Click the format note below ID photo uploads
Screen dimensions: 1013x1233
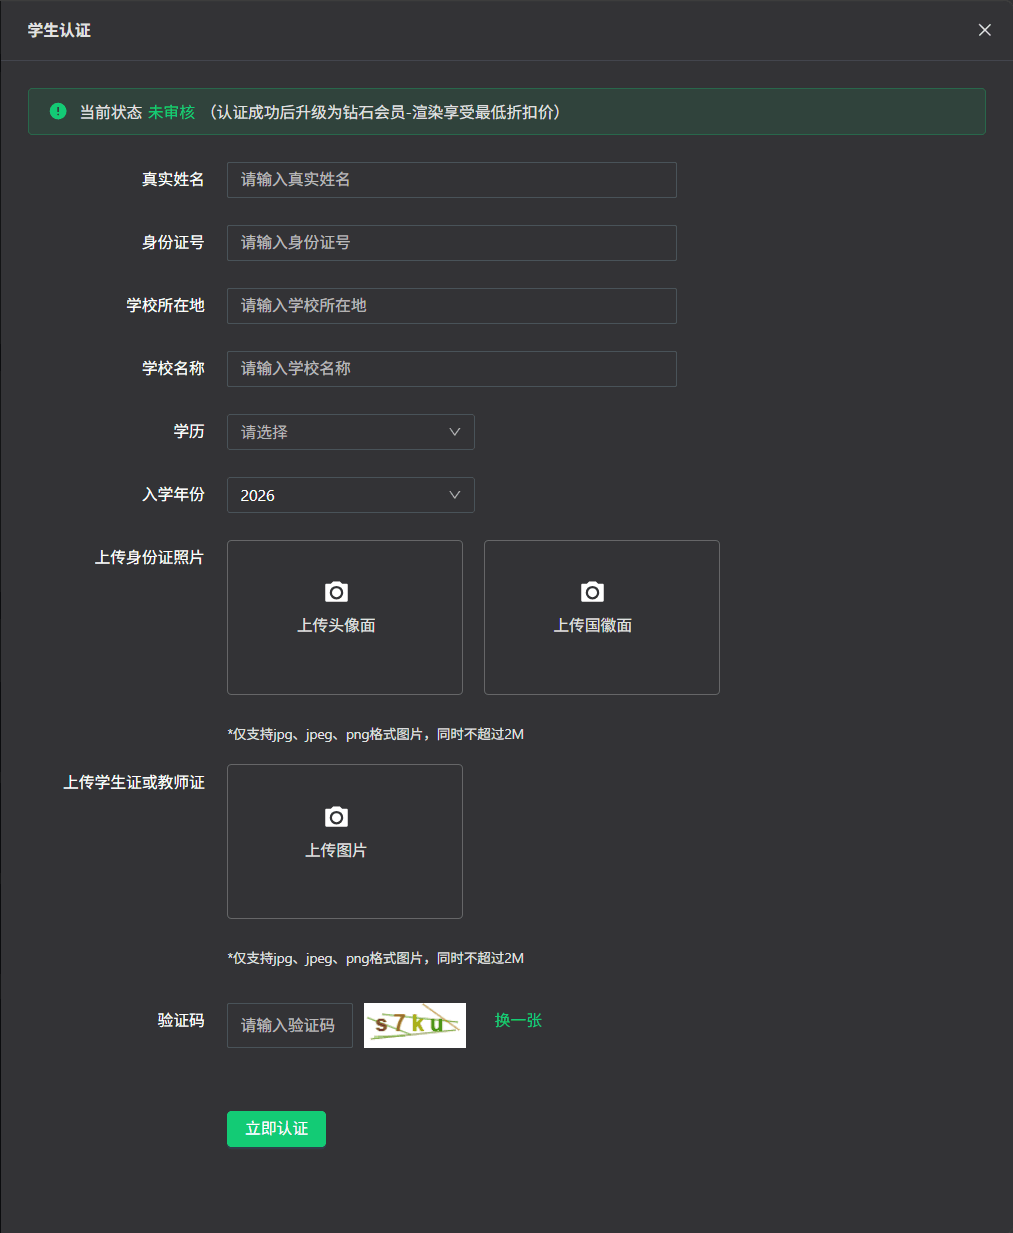(x=376, y=734)
